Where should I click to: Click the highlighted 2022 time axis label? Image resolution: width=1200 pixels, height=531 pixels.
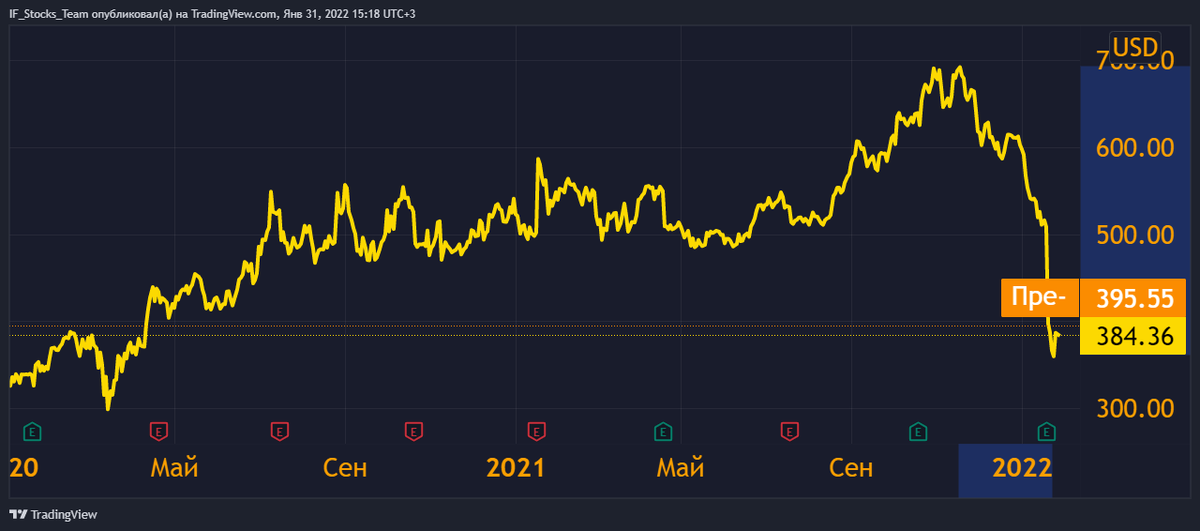[1021, 469]
